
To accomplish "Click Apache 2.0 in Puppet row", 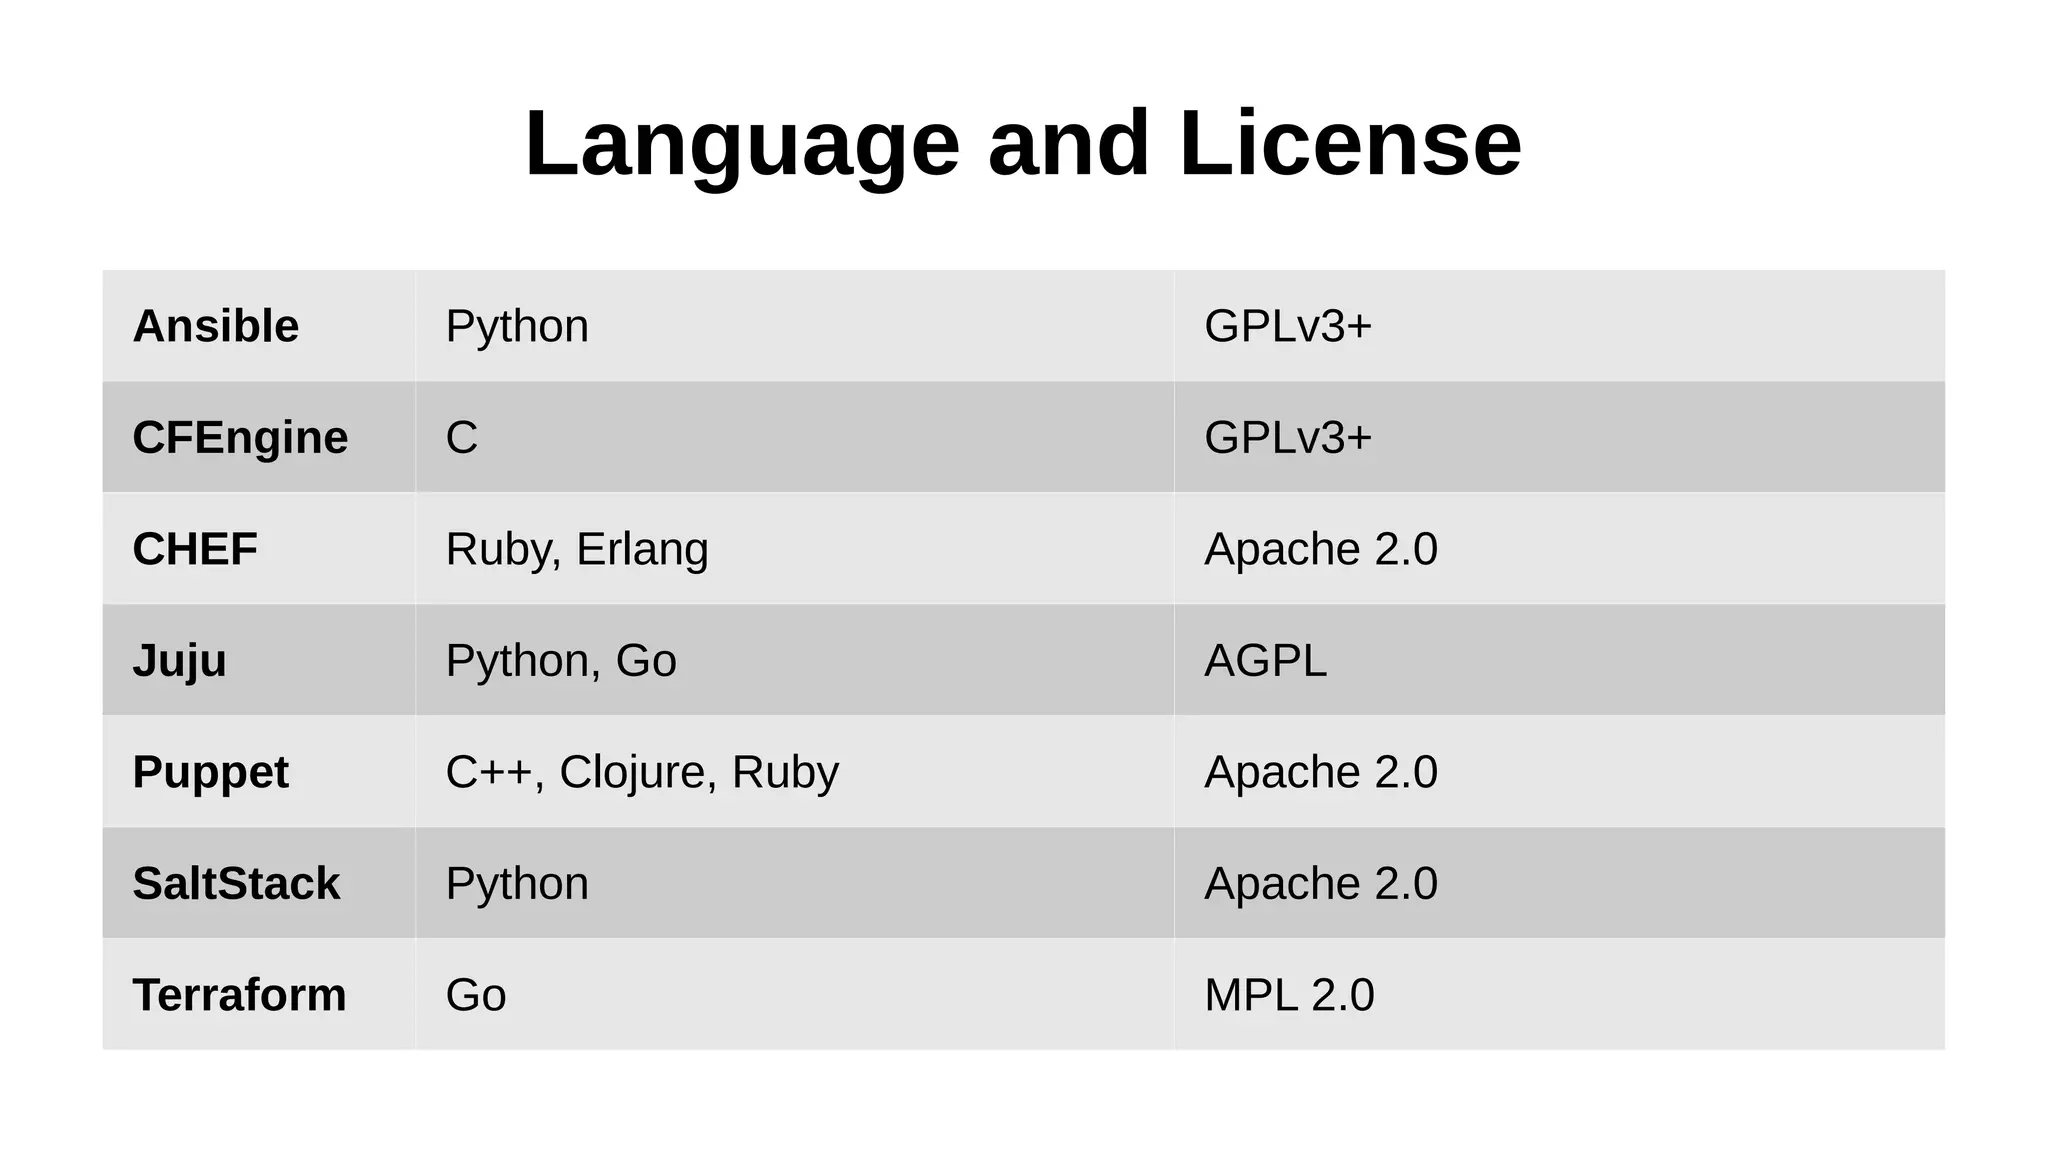I will (1321, 772).
